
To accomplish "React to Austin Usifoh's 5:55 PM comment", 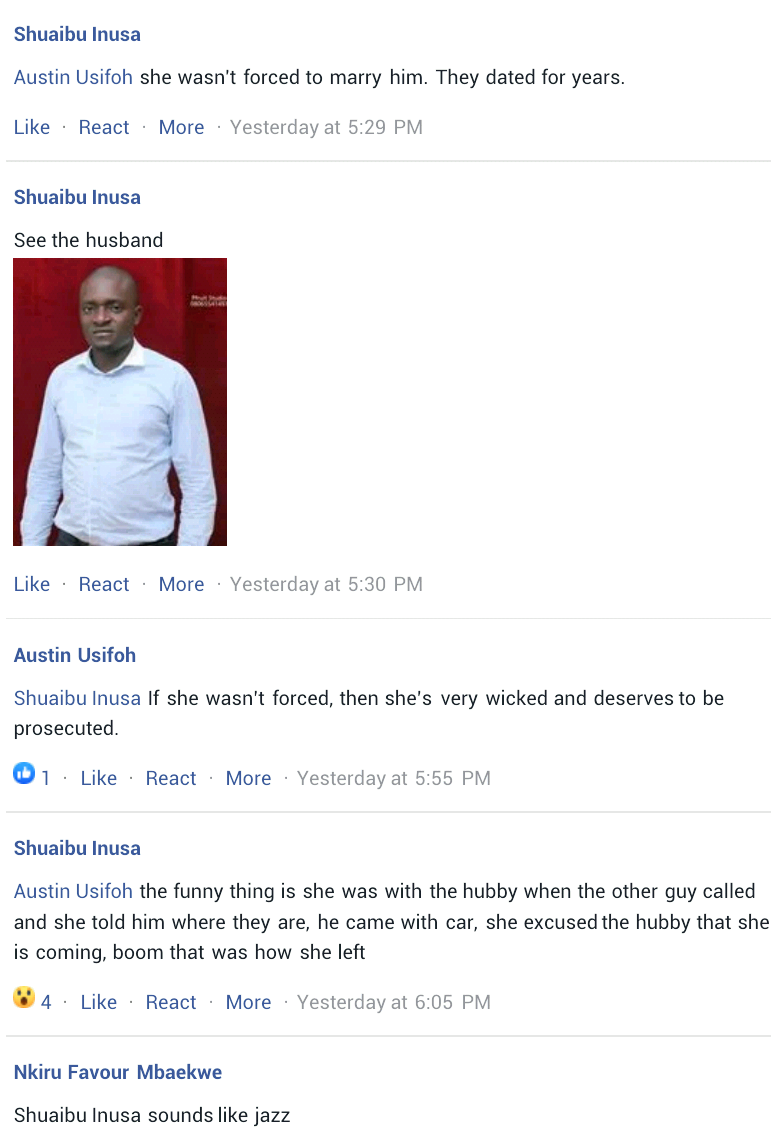I will pyautogui.click(x=171, y=778).
